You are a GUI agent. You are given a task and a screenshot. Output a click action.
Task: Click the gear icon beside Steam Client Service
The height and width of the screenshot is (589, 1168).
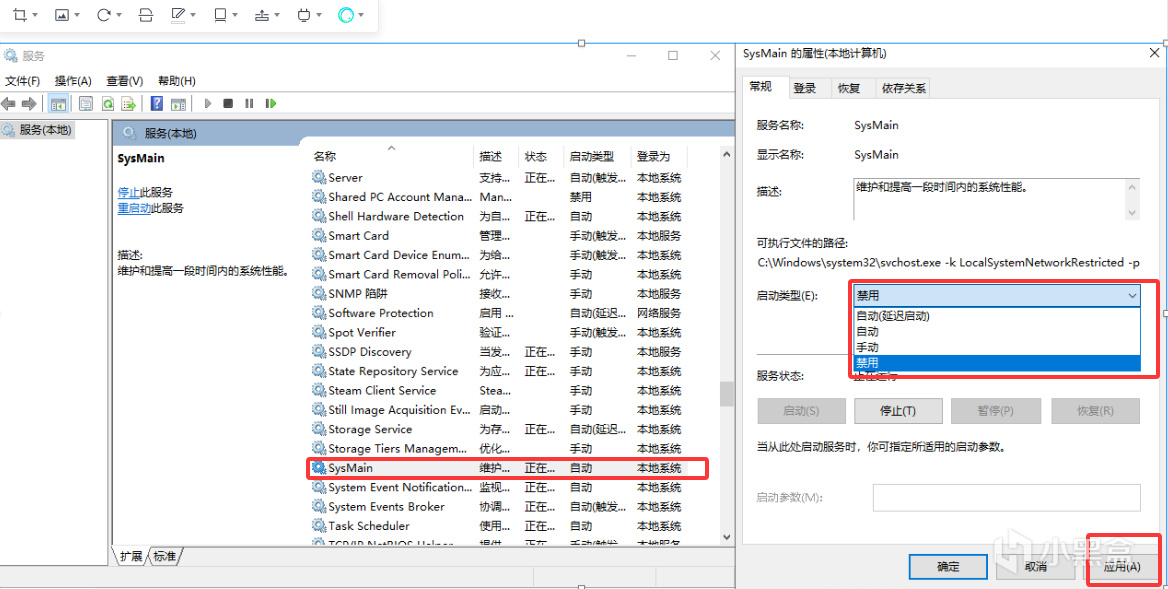319,391
